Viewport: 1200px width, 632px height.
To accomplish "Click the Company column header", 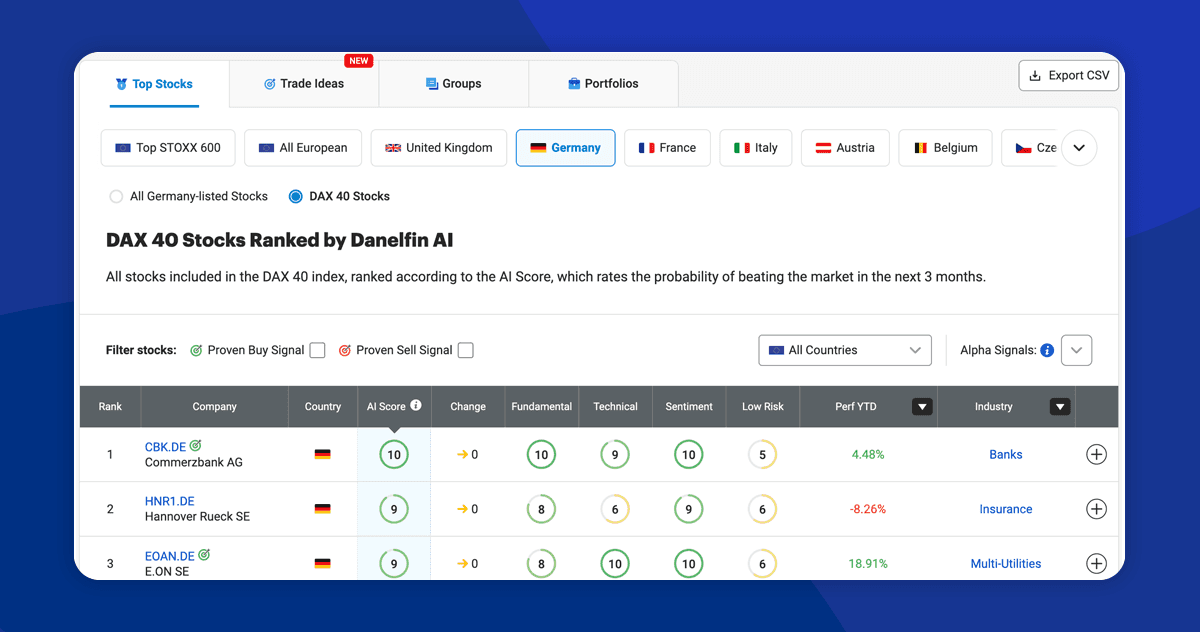I will (x=215, y=407).
